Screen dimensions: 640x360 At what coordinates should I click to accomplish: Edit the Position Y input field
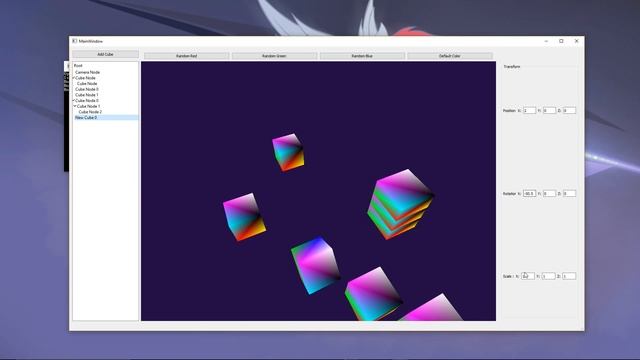[549, 111]
